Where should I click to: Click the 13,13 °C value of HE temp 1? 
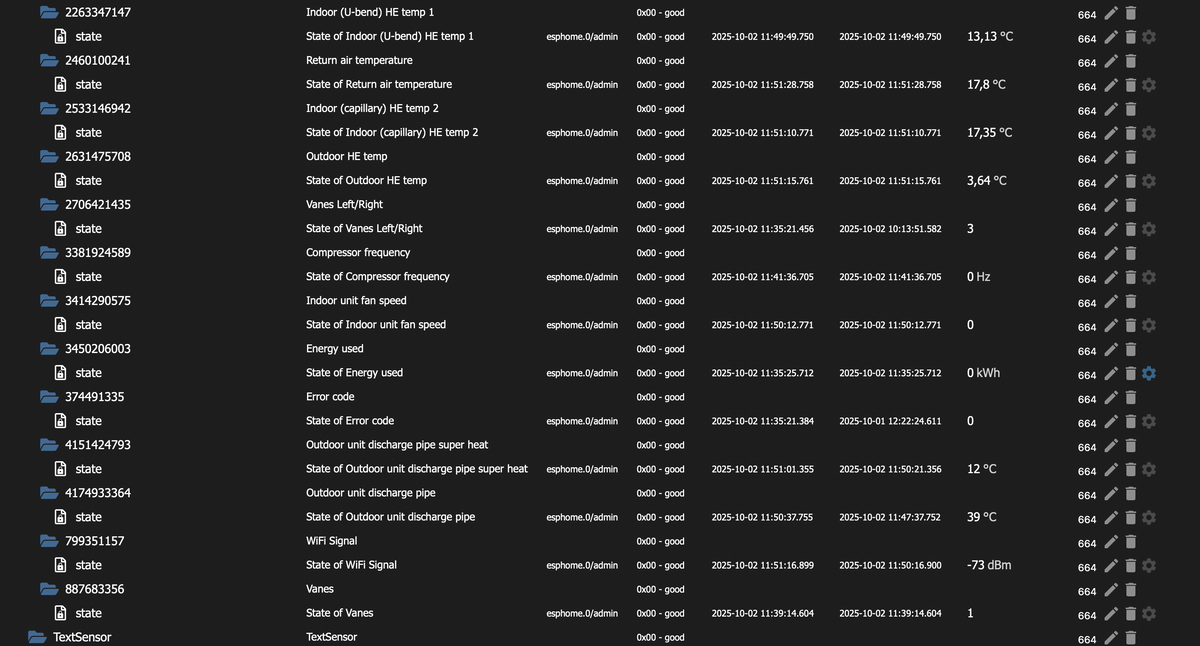tap(989, 37)
